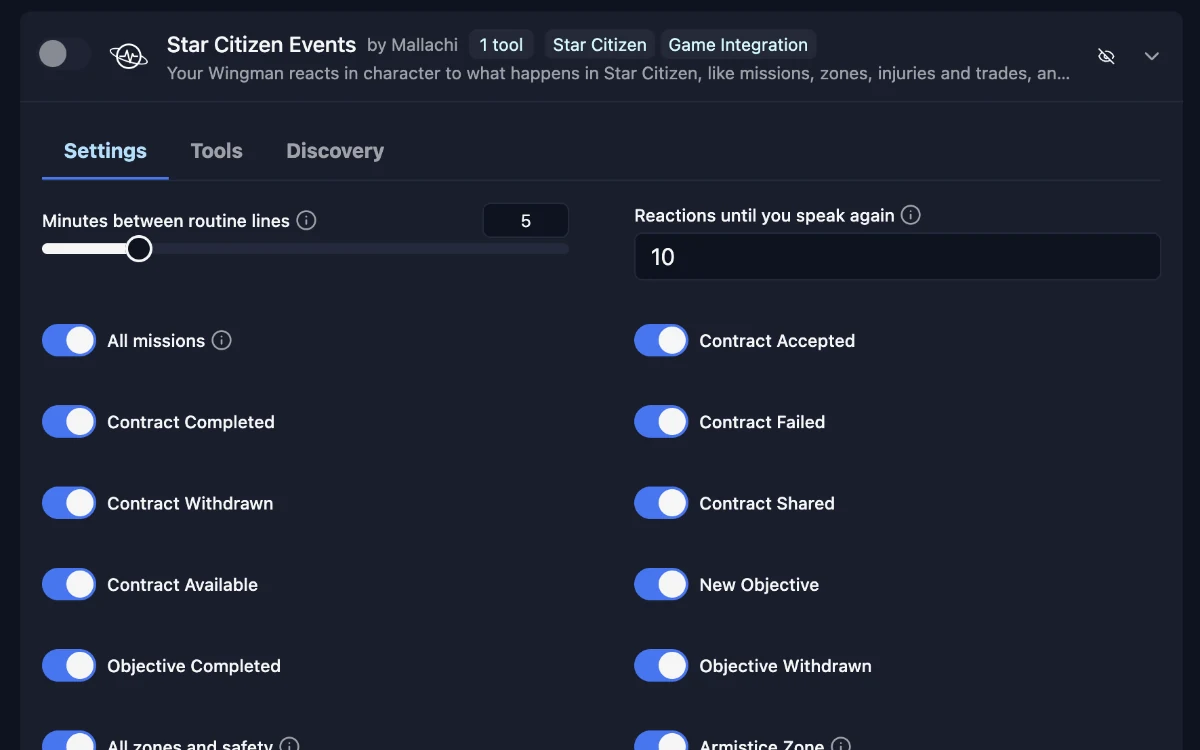Screen dimensions: 1200x750
Task: Click info icon next to All zones and safety
Action: tap(289, 745)
